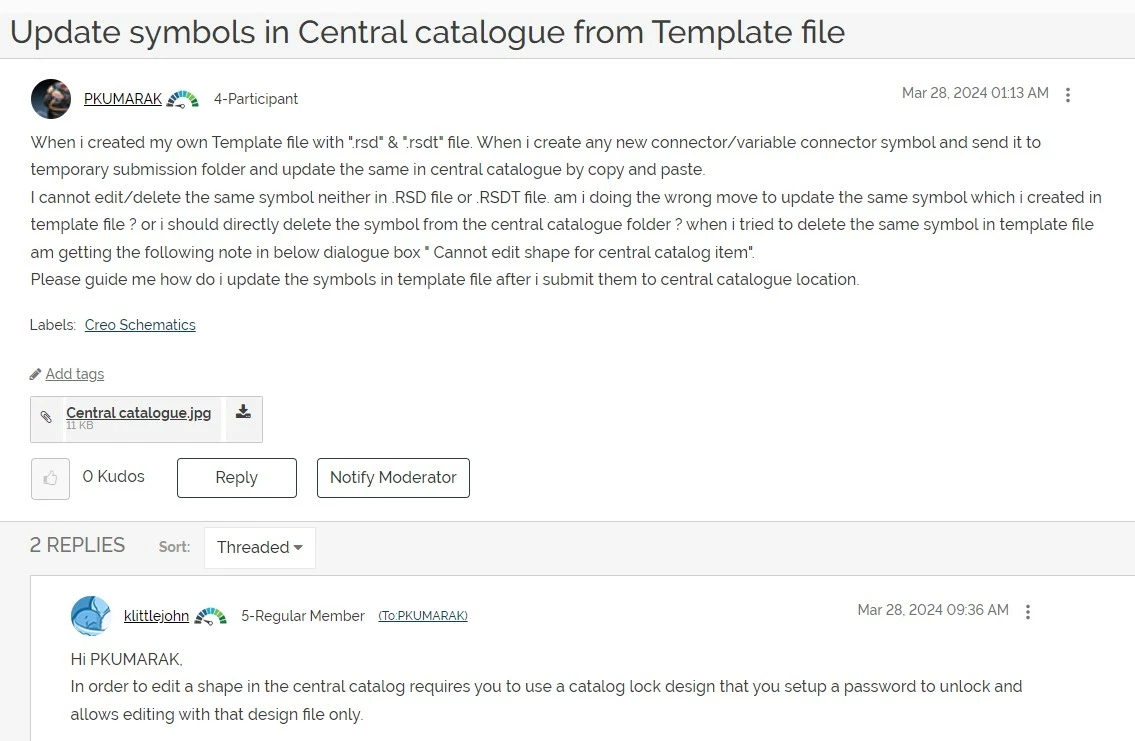
Task: Click the Add tags link
Action: [x=75, y=374]
